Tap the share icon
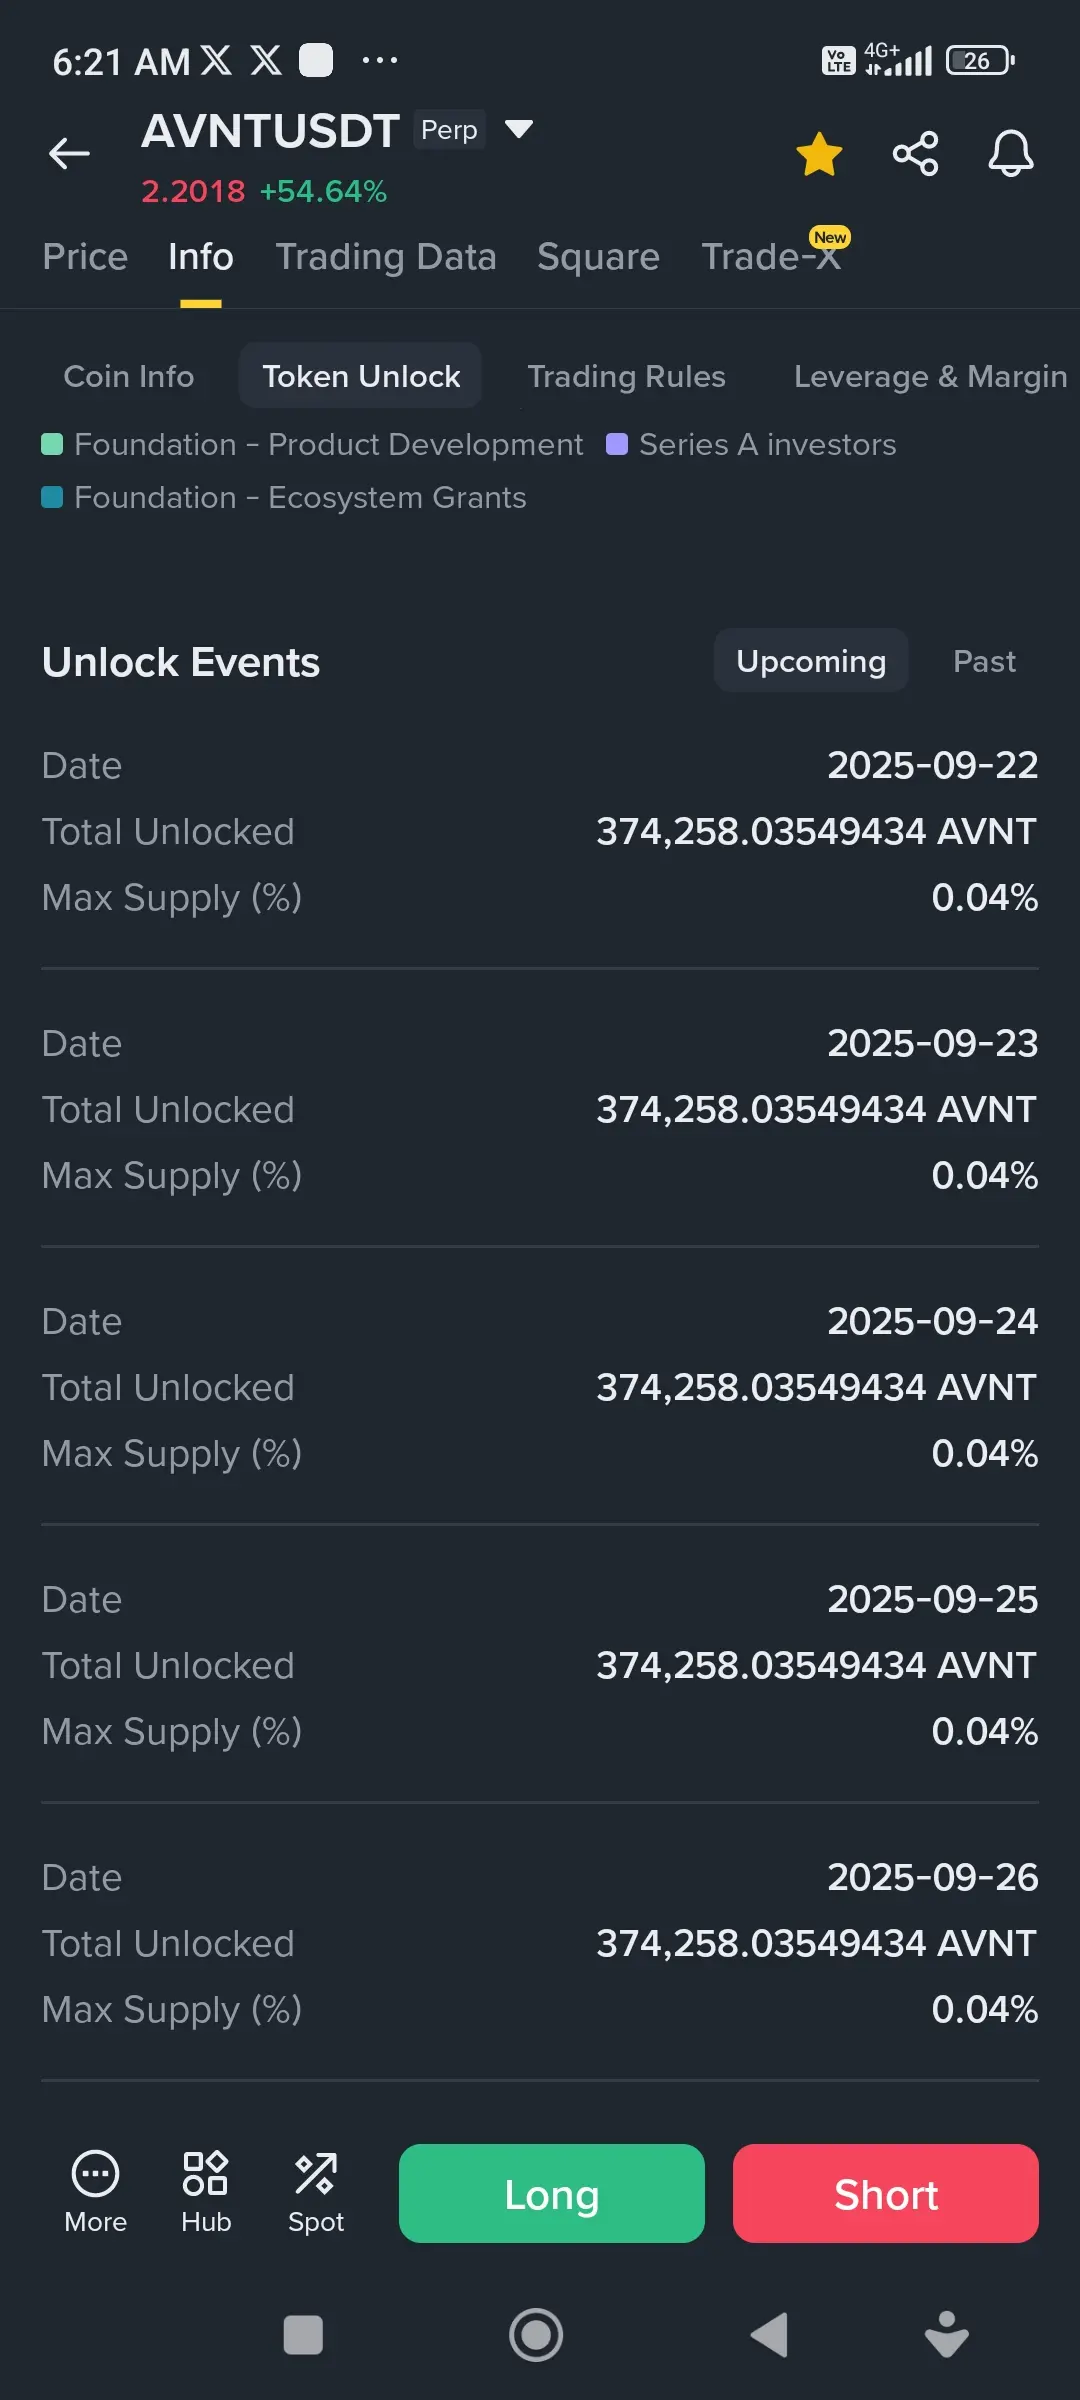Image resolution: width=1080 pixels, height=2400 pixels. pyautogui.click(x=915, y=154)
